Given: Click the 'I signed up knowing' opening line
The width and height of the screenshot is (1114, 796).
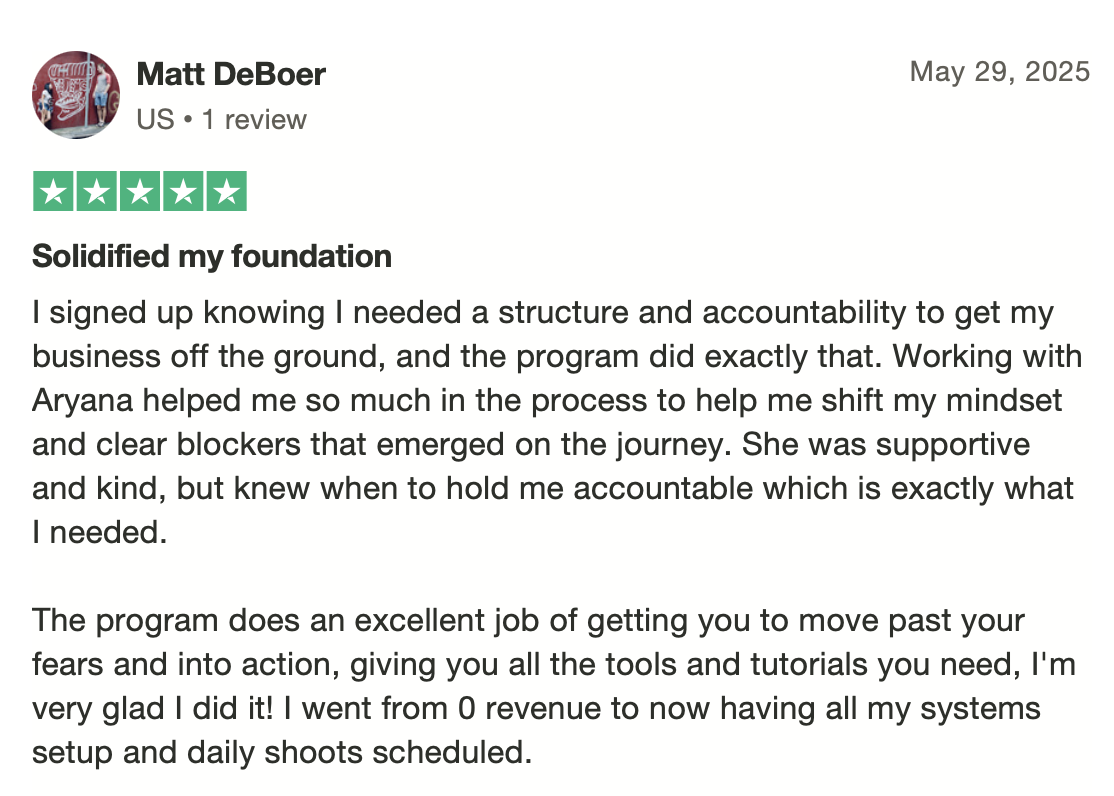Looking at the screenshot, I should (178, 313).
